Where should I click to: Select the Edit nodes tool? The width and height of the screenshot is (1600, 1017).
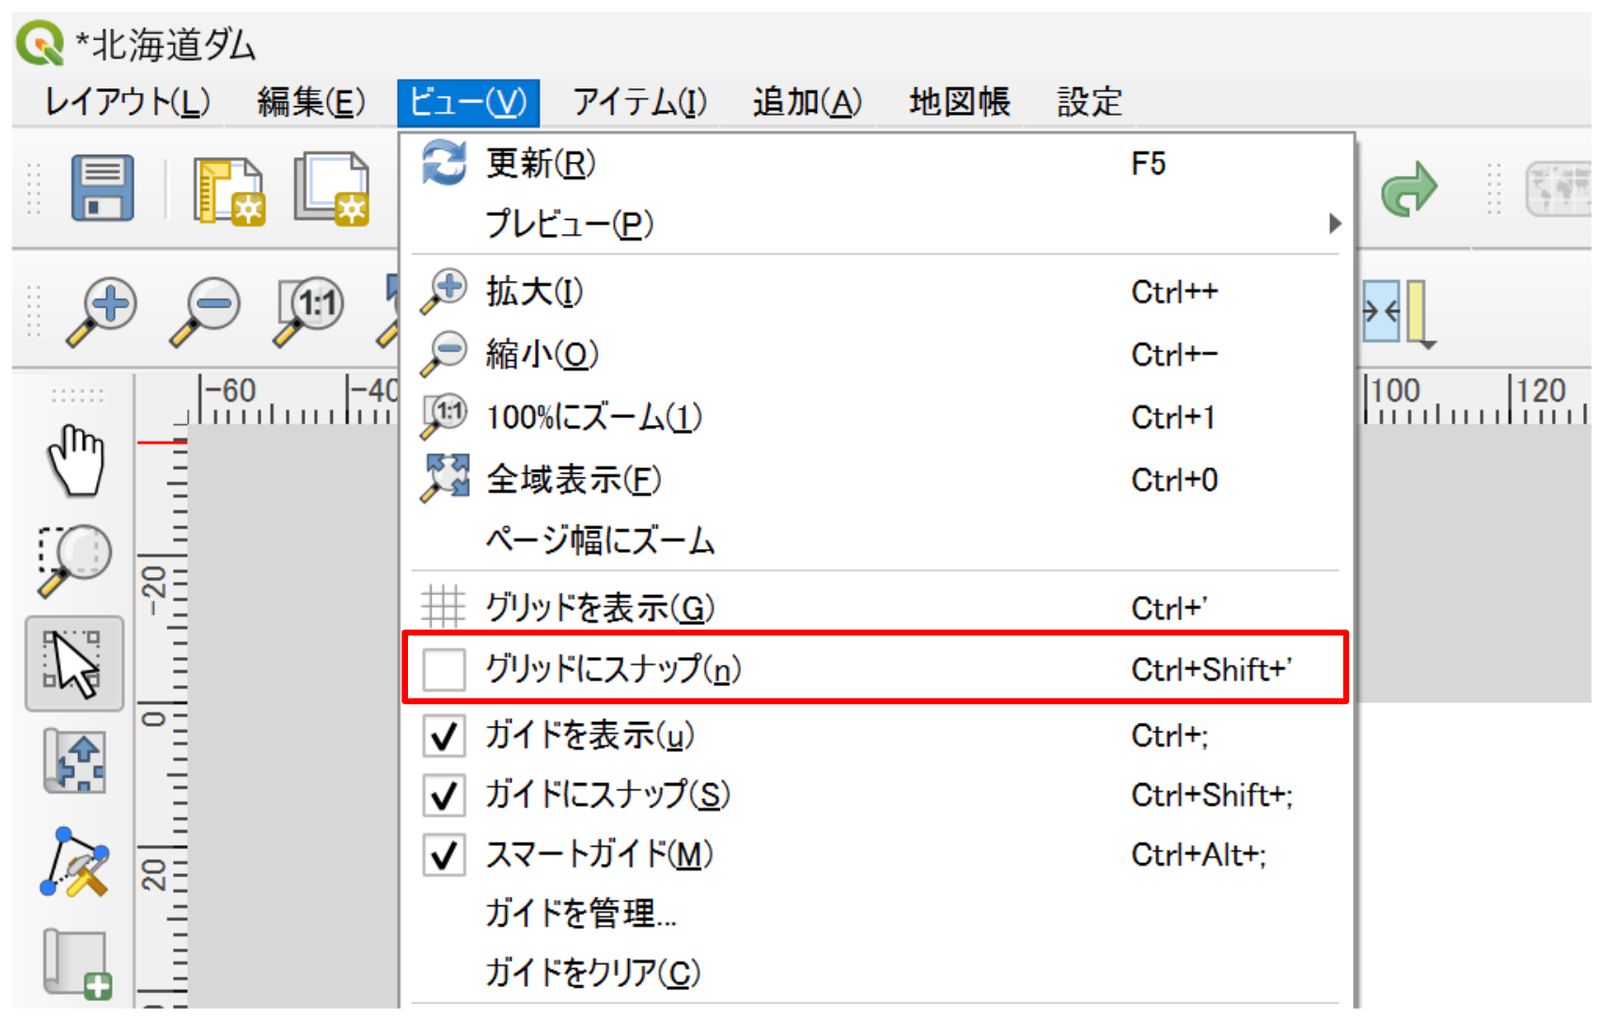pyautogui.click(x=75, y=862)
